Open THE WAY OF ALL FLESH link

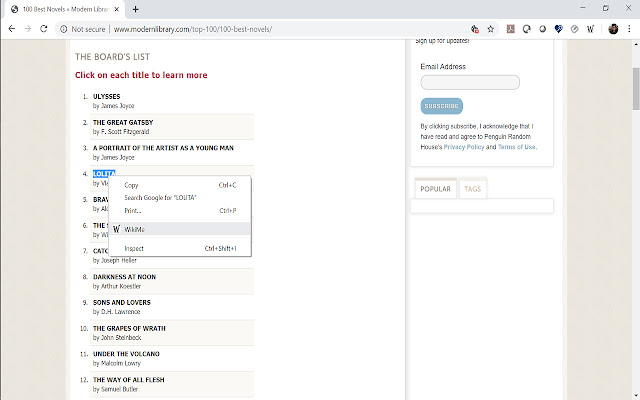(x=129, y=380)
